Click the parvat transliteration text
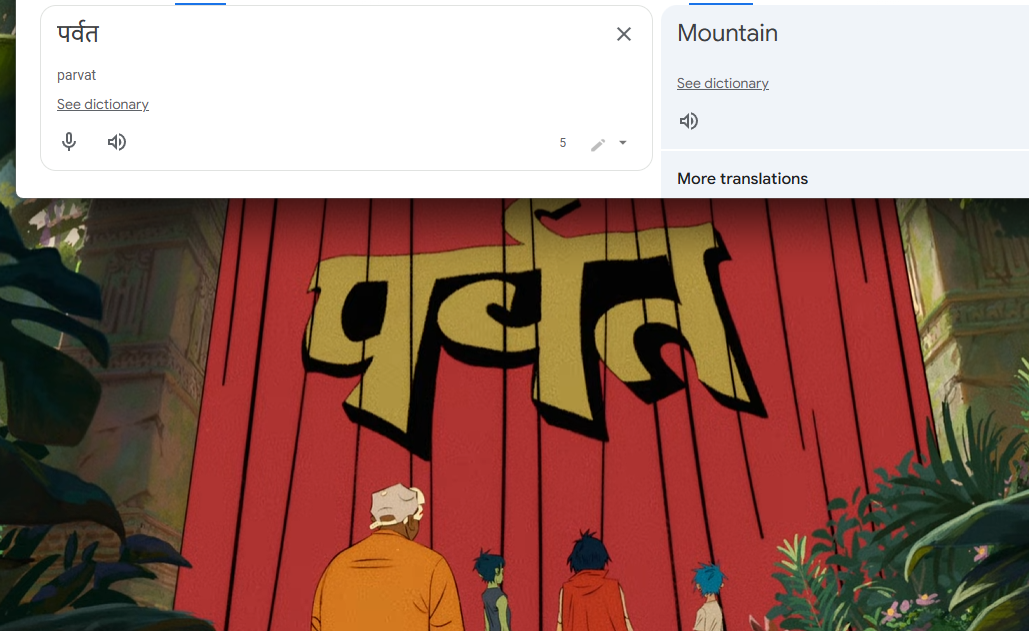Viewport: 1029px width, 631px height. (x=76, y=75)
